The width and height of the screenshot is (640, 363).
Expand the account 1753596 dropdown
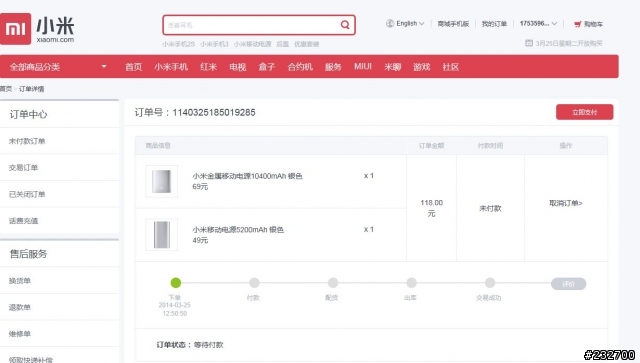(x=538, y=24)
